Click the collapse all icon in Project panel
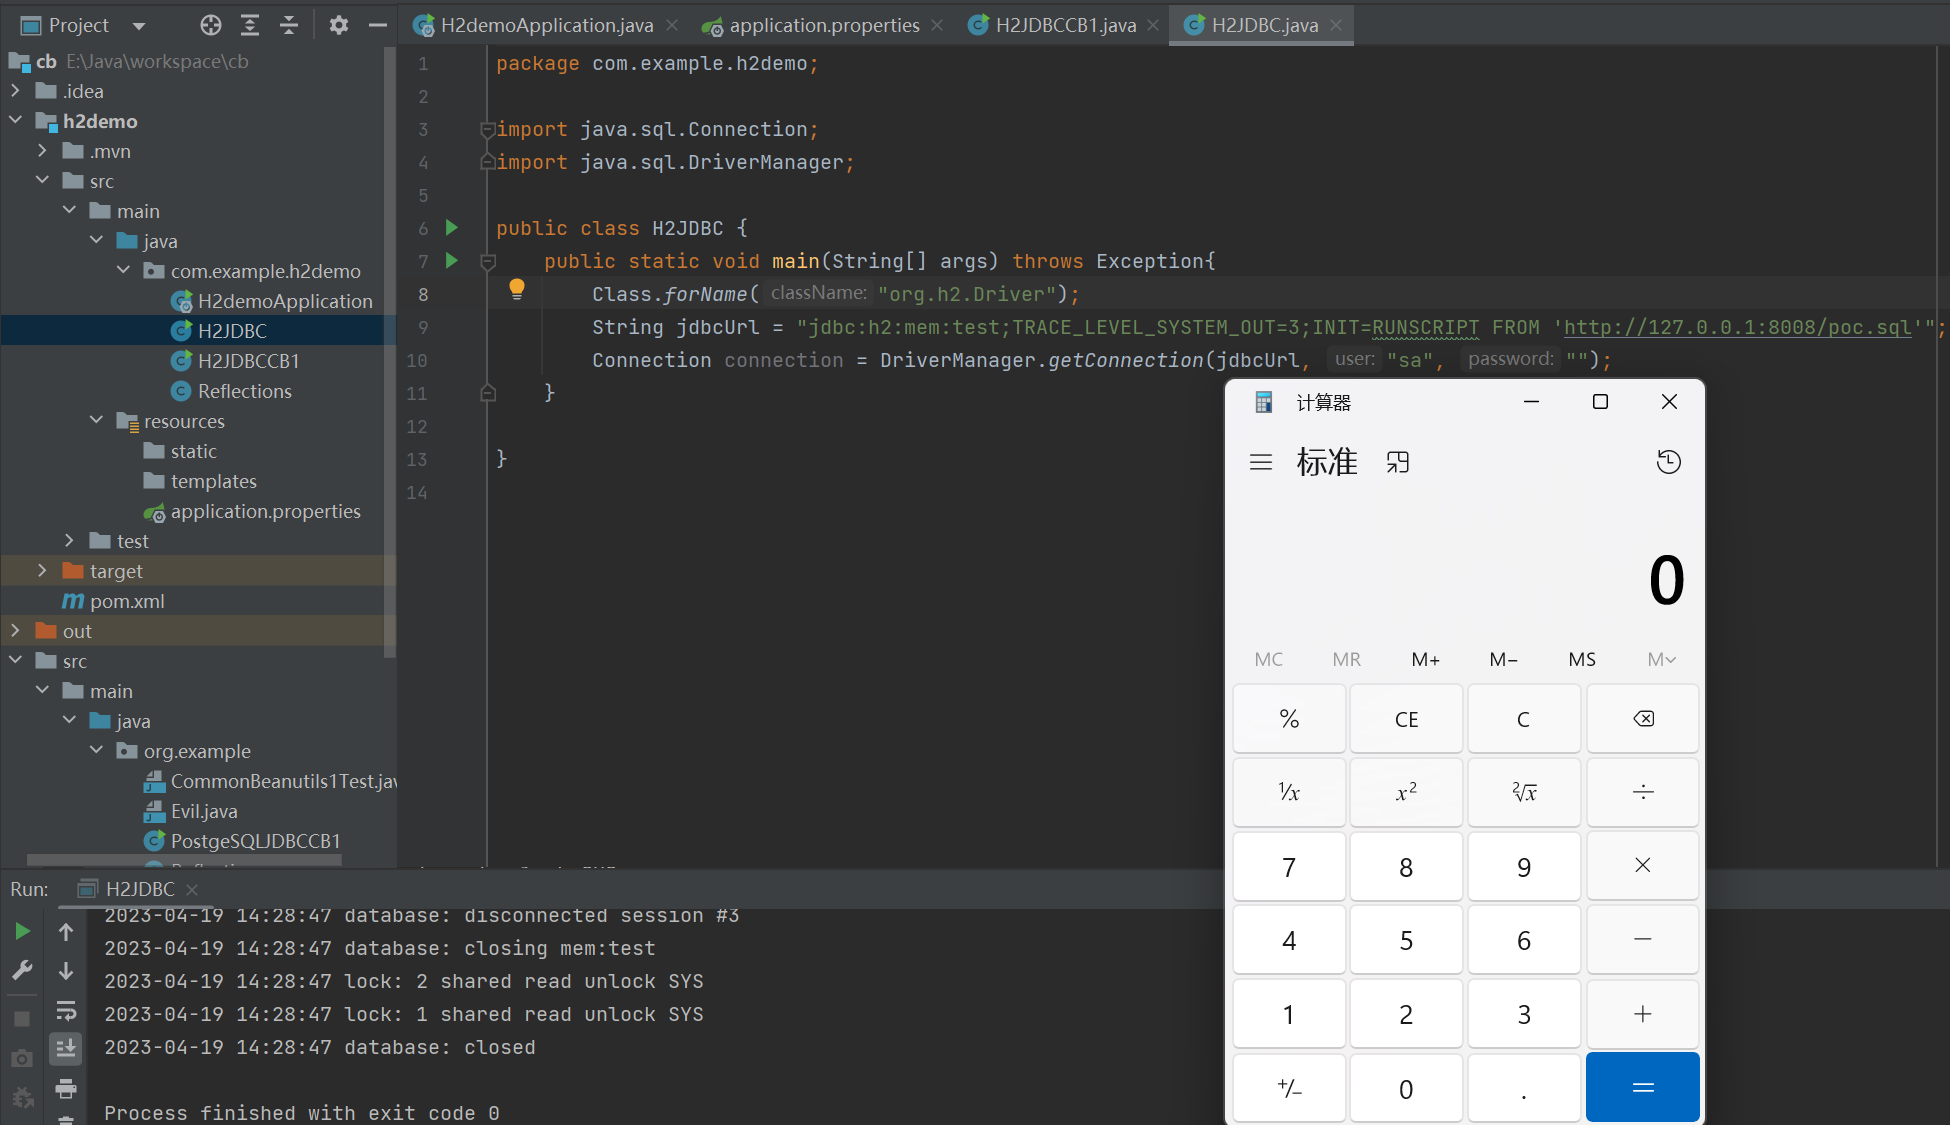The image size is (1950, 1125). [289, 25]
